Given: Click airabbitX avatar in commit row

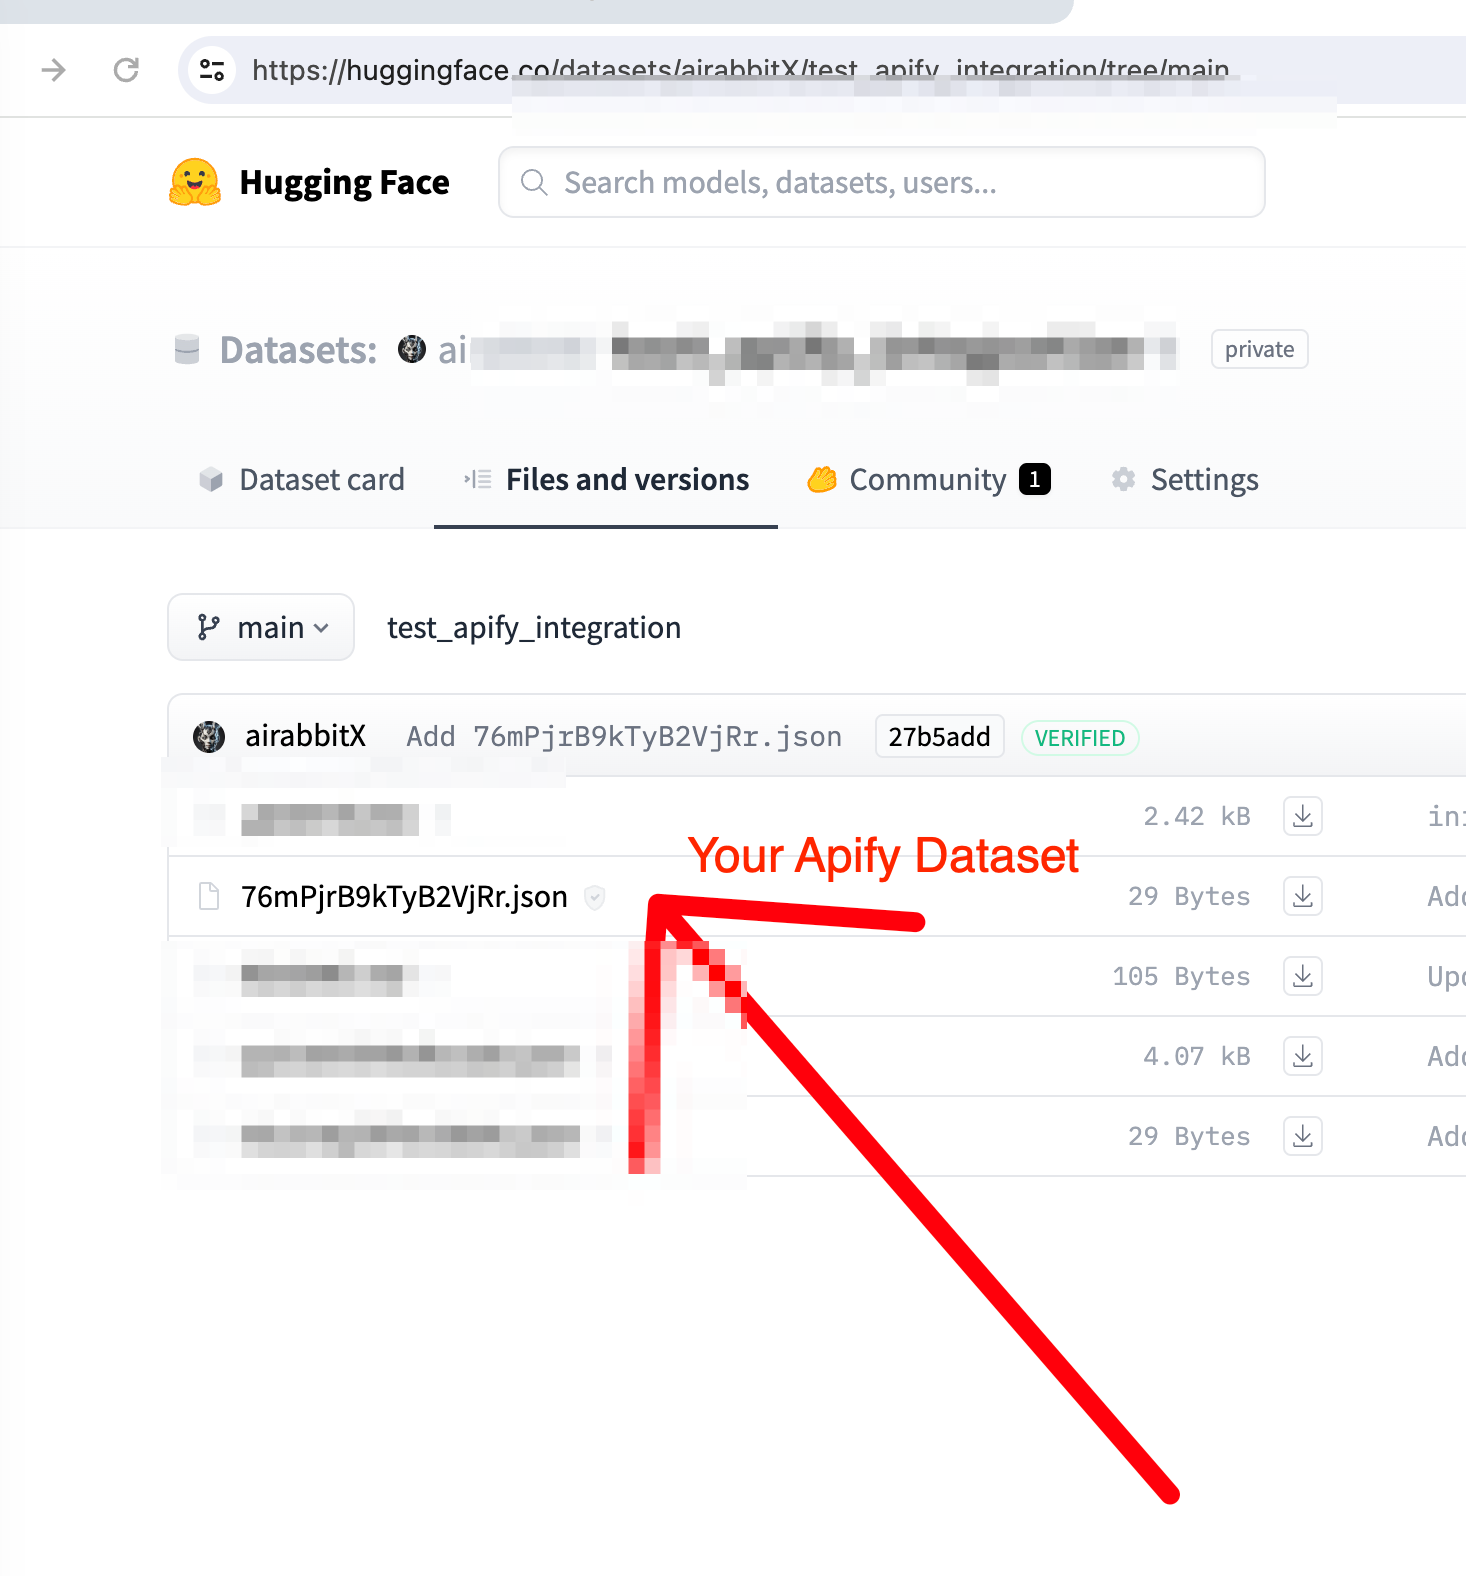Looking at the screenshot, I should [x=209, y=737].
